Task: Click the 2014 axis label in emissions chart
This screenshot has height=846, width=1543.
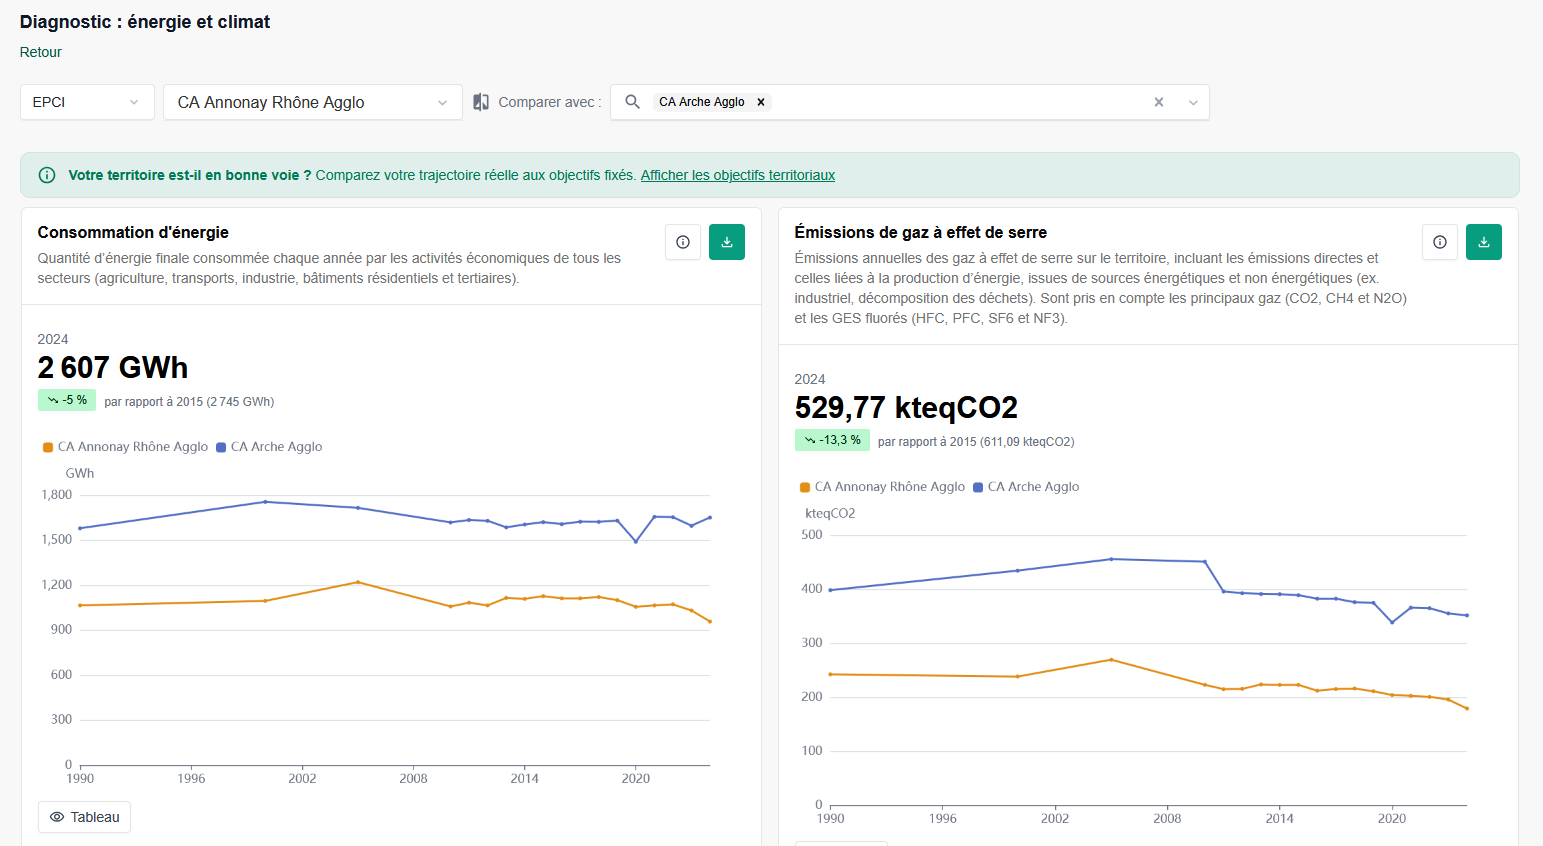Action: 1279,818
